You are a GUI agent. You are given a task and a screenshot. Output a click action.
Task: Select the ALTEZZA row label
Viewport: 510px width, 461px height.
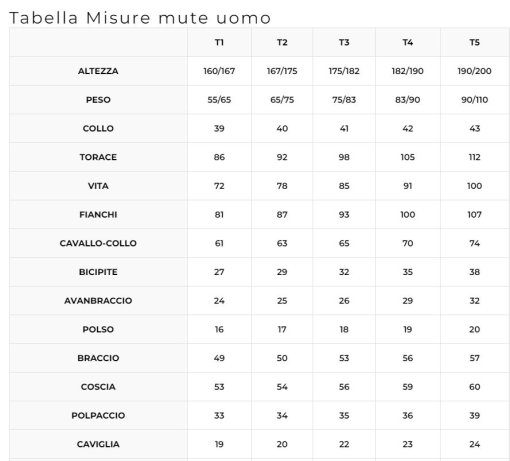98,71
